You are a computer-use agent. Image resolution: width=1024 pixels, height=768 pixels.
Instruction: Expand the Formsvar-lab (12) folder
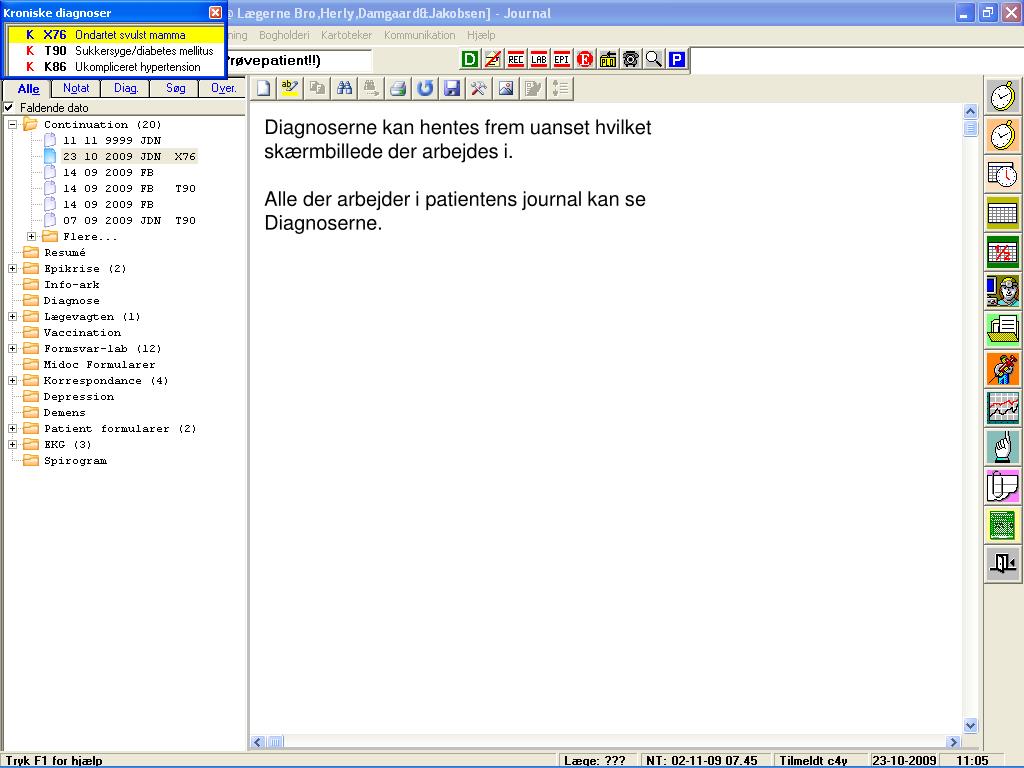point(12,348)
